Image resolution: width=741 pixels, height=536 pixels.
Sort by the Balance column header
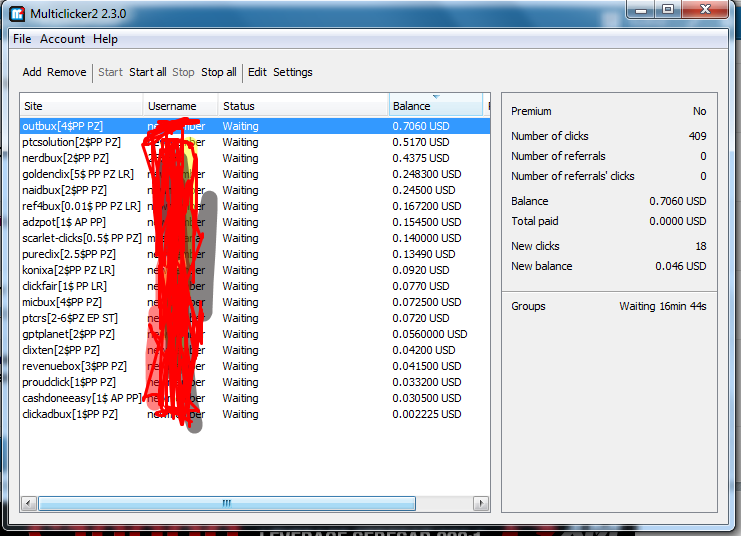click(436, 106)
